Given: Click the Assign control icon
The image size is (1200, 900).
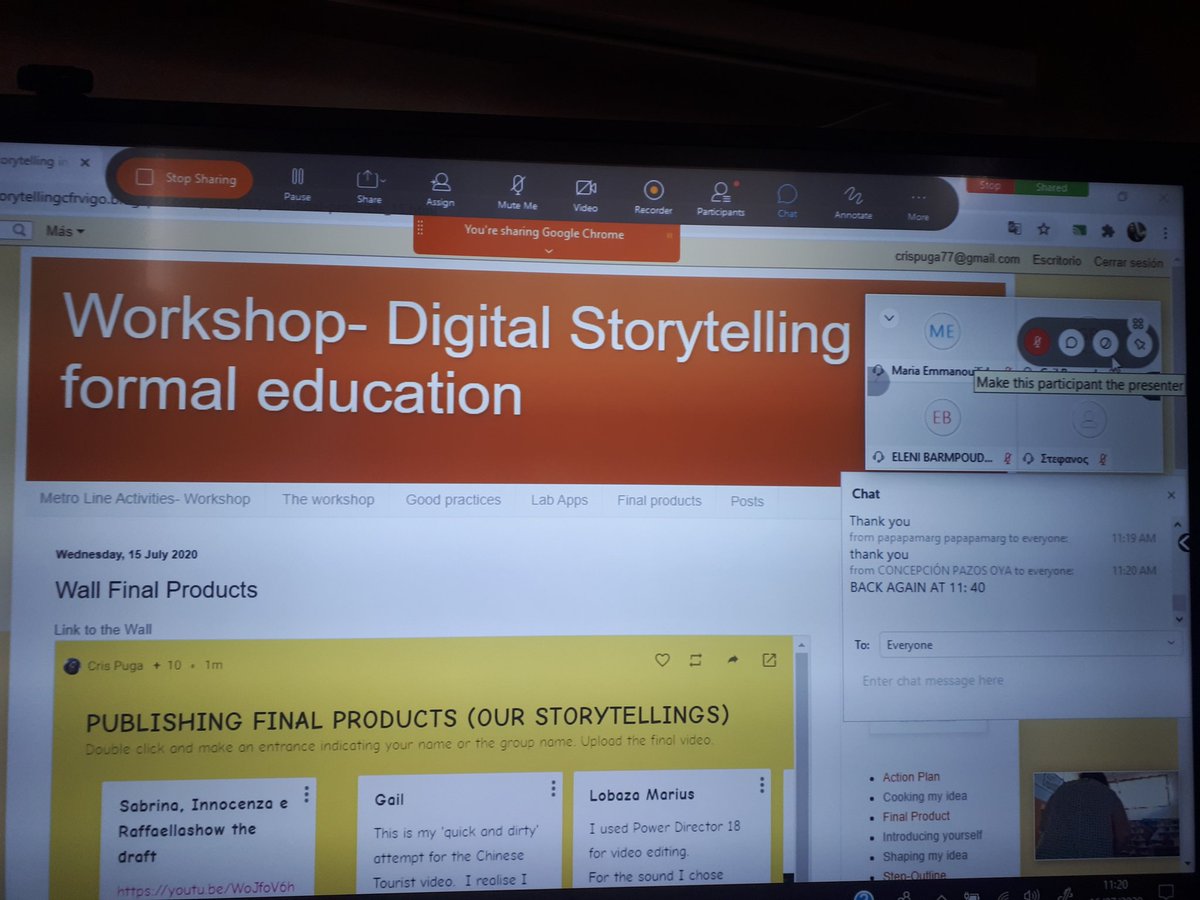Looking at the screenshot, I should pos(440,188).
